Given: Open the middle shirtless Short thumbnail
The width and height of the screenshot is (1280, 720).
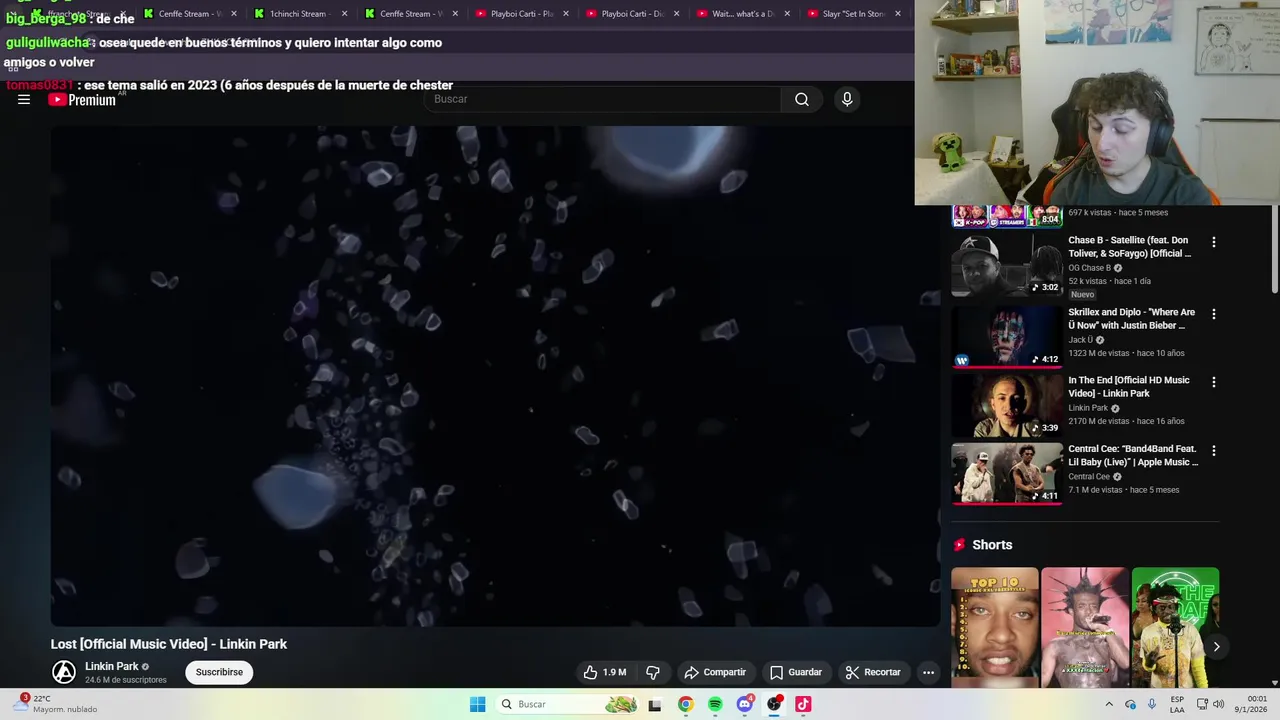Looking at the screenshot, I should point(1085,627).
